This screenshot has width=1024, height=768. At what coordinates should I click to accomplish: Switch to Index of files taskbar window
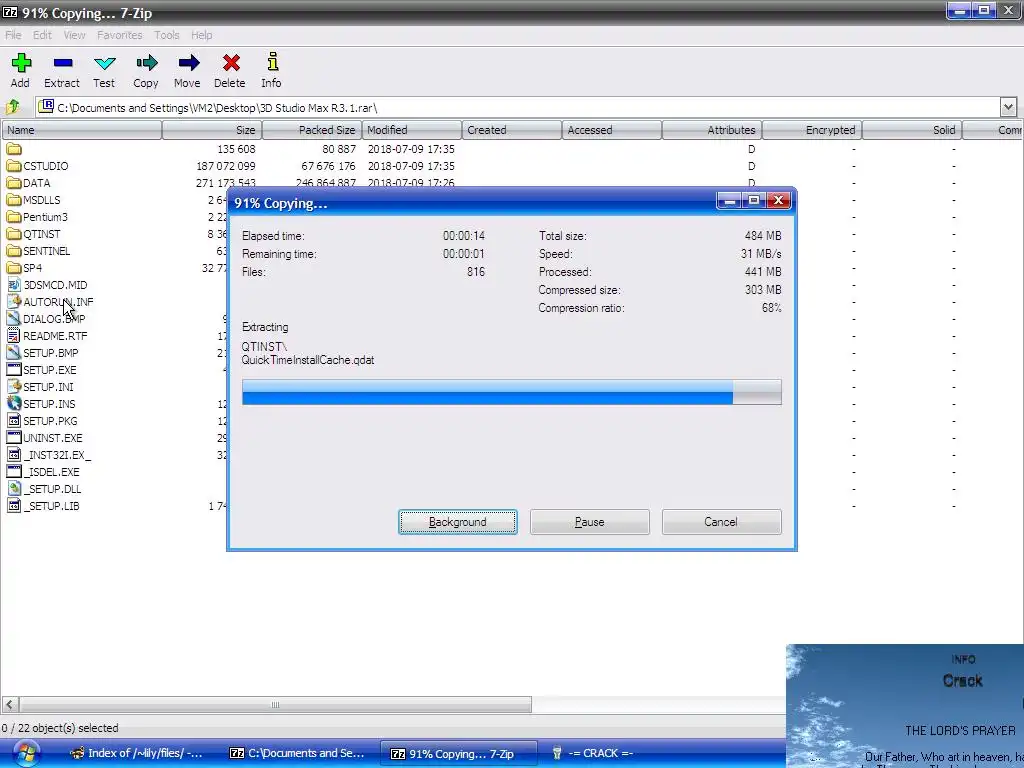136,754
